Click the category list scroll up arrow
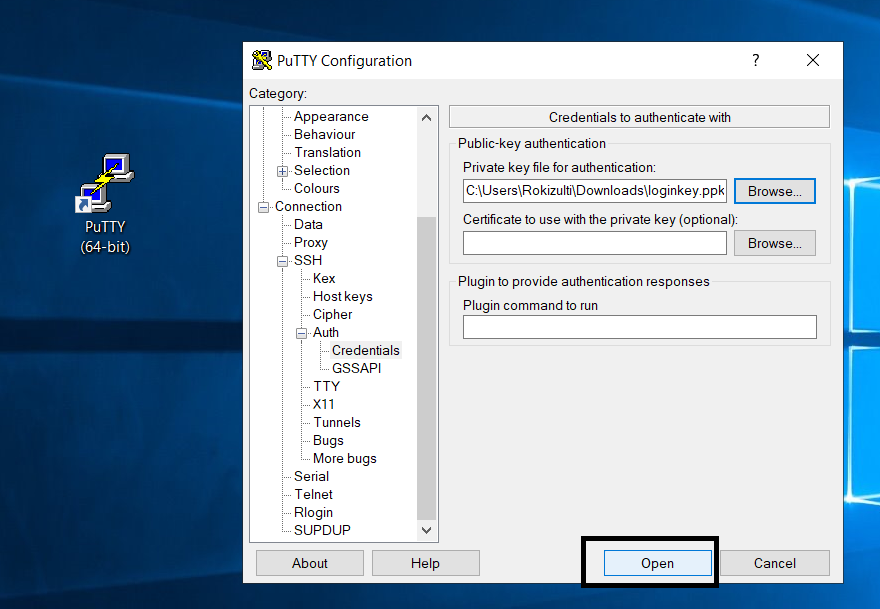Screen dimensions: 880x609 (x=427, y=117)
